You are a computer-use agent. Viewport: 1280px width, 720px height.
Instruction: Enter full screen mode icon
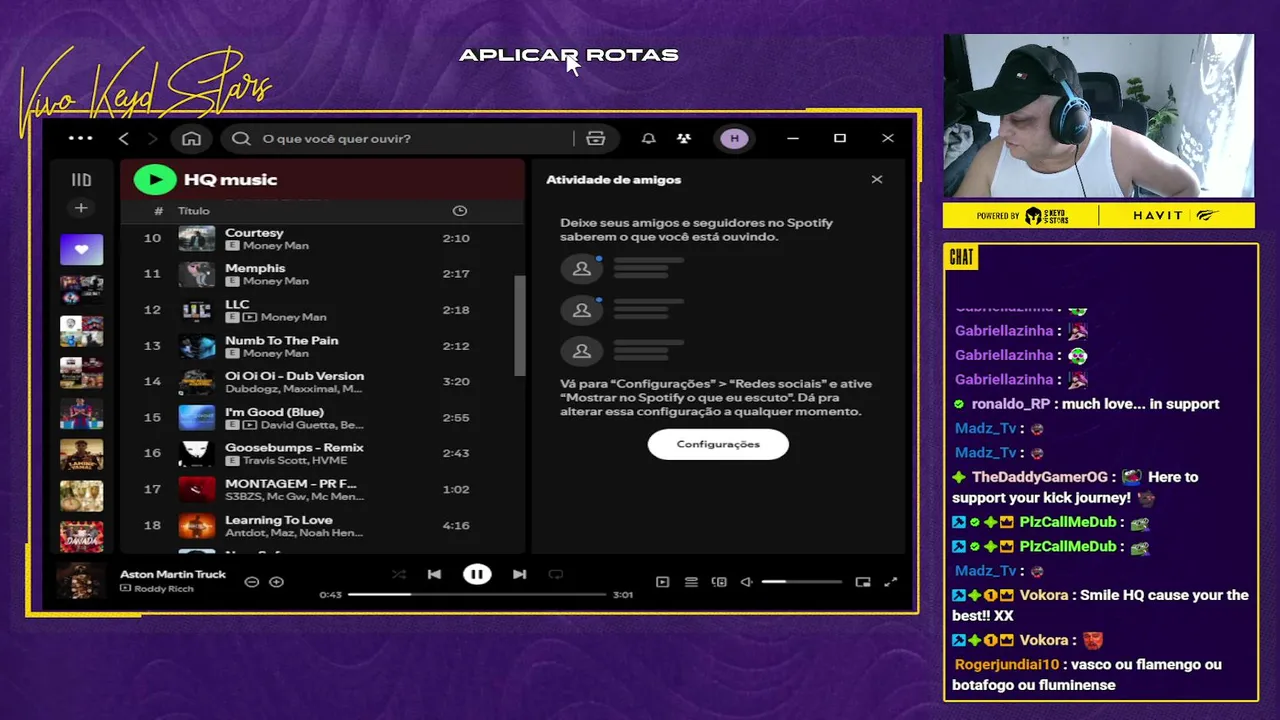[x=891, y=582]
